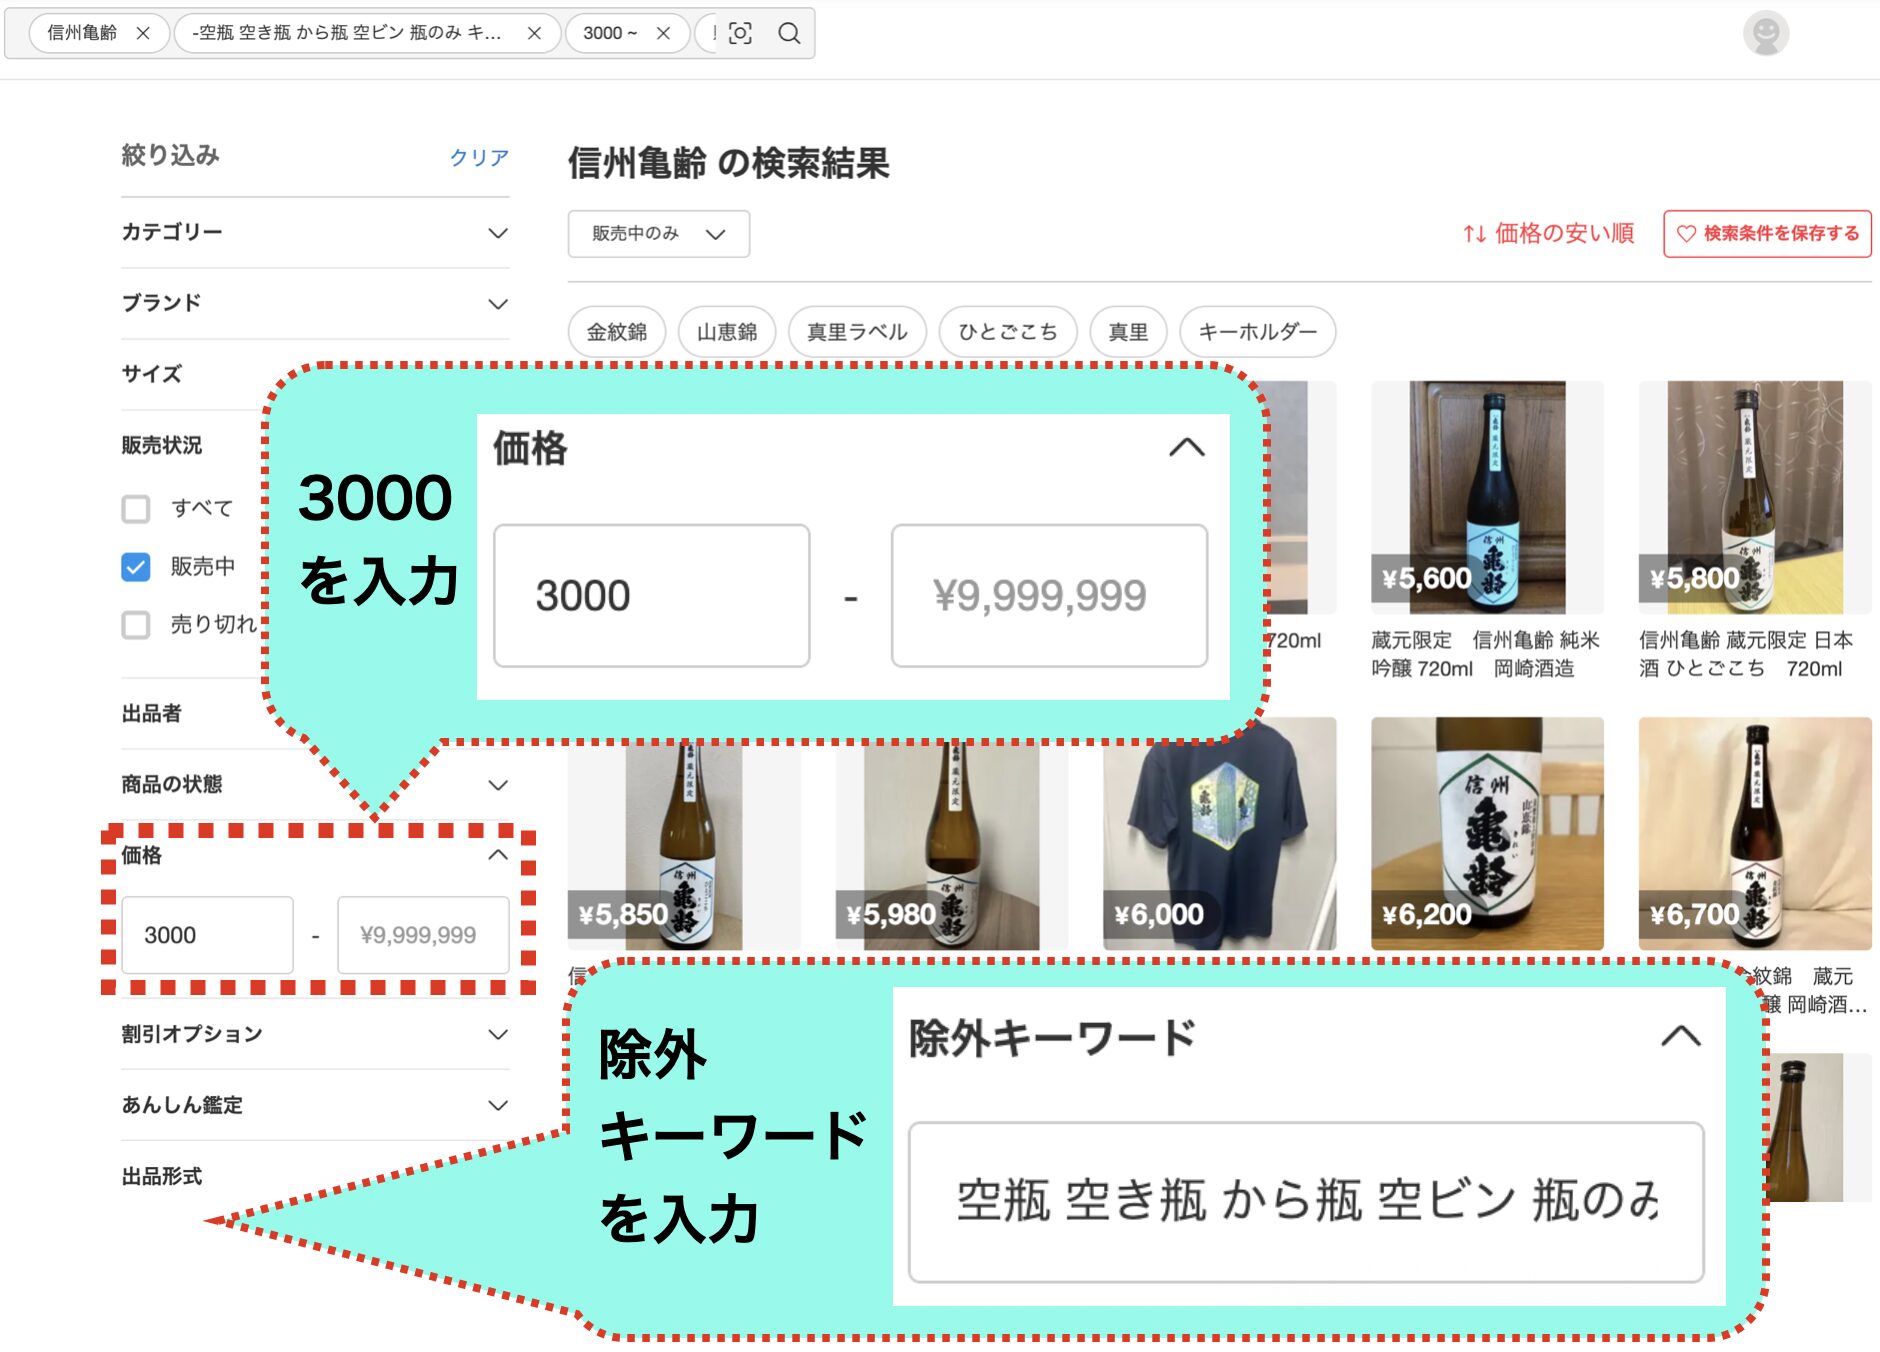Image resolution: width=1880 pixels, height=1352 pixels.
Task: Open the ¥5,980 sake bottle listing
Action: click(952, 847)
